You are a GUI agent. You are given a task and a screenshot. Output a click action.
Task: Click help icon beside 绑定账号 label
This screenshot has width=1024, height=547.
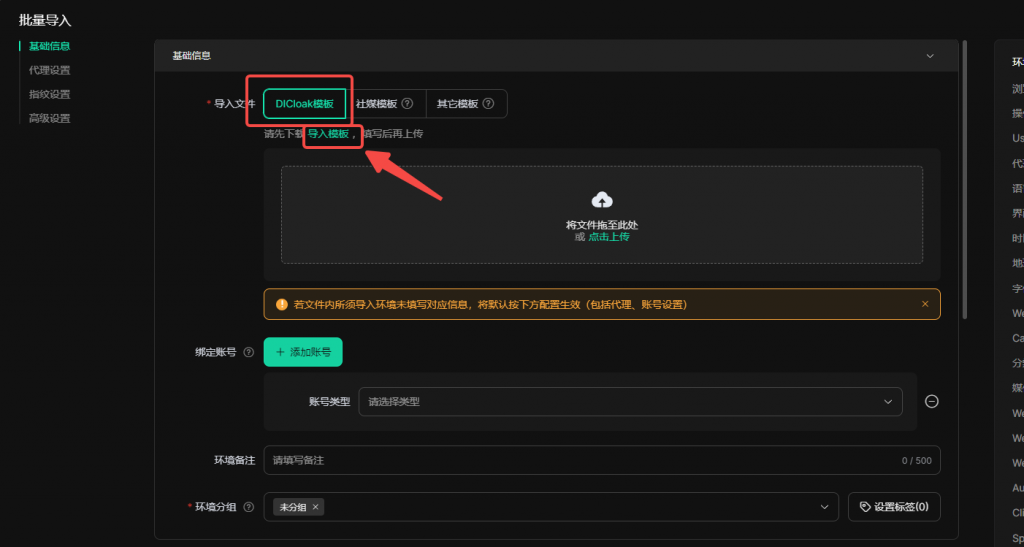(248, 352)
